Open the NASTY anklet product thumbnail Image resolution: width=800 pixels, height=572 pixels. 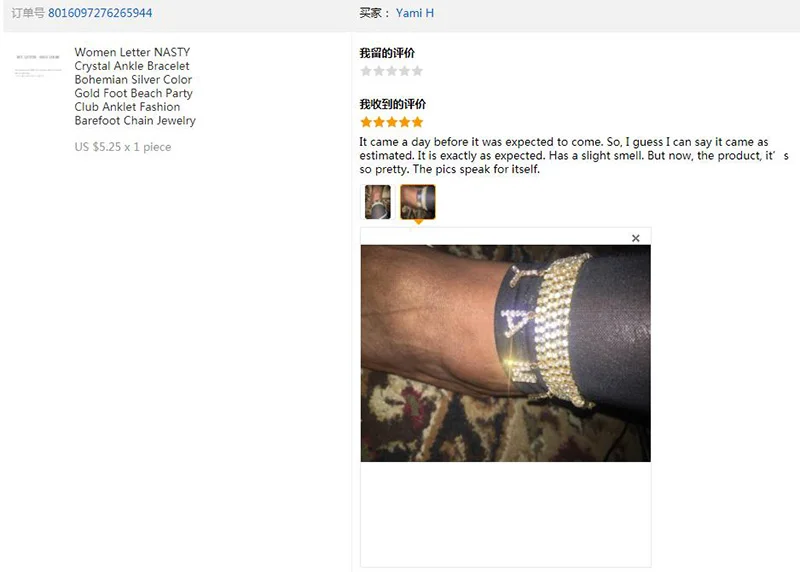coord(38,65)
